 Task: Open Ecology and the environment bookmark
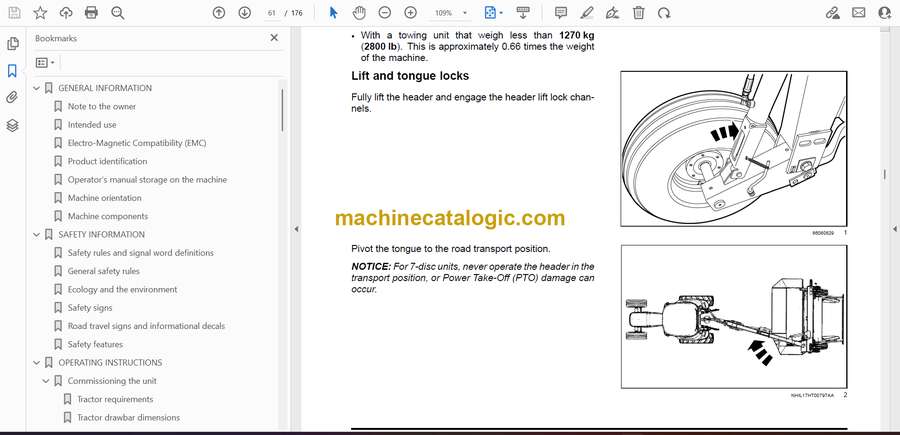(122, 290)
